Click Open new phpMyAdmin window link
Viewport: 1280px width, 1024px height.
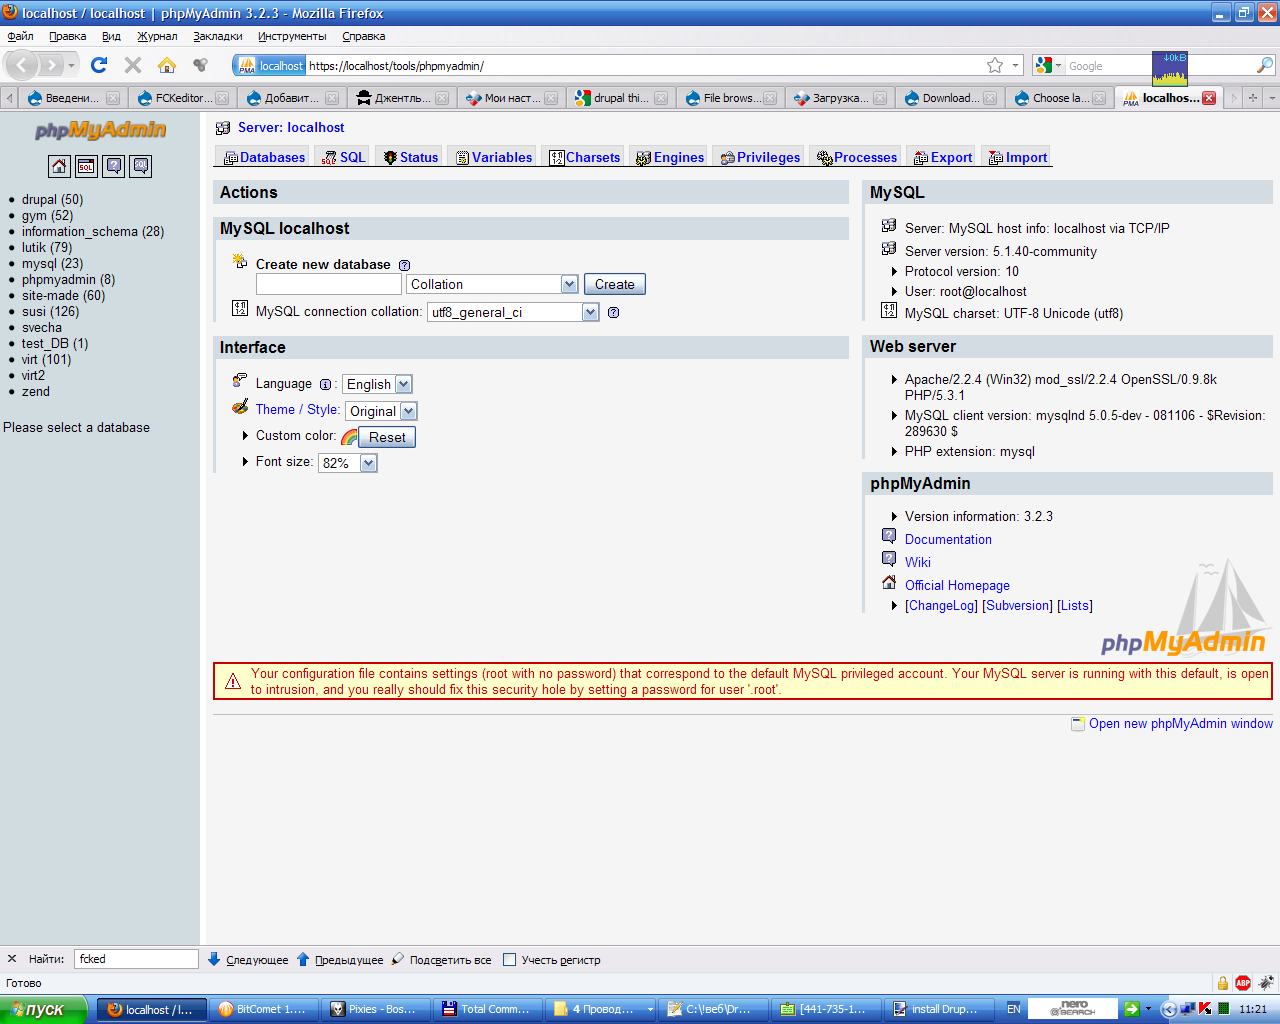coord(1181,723)
